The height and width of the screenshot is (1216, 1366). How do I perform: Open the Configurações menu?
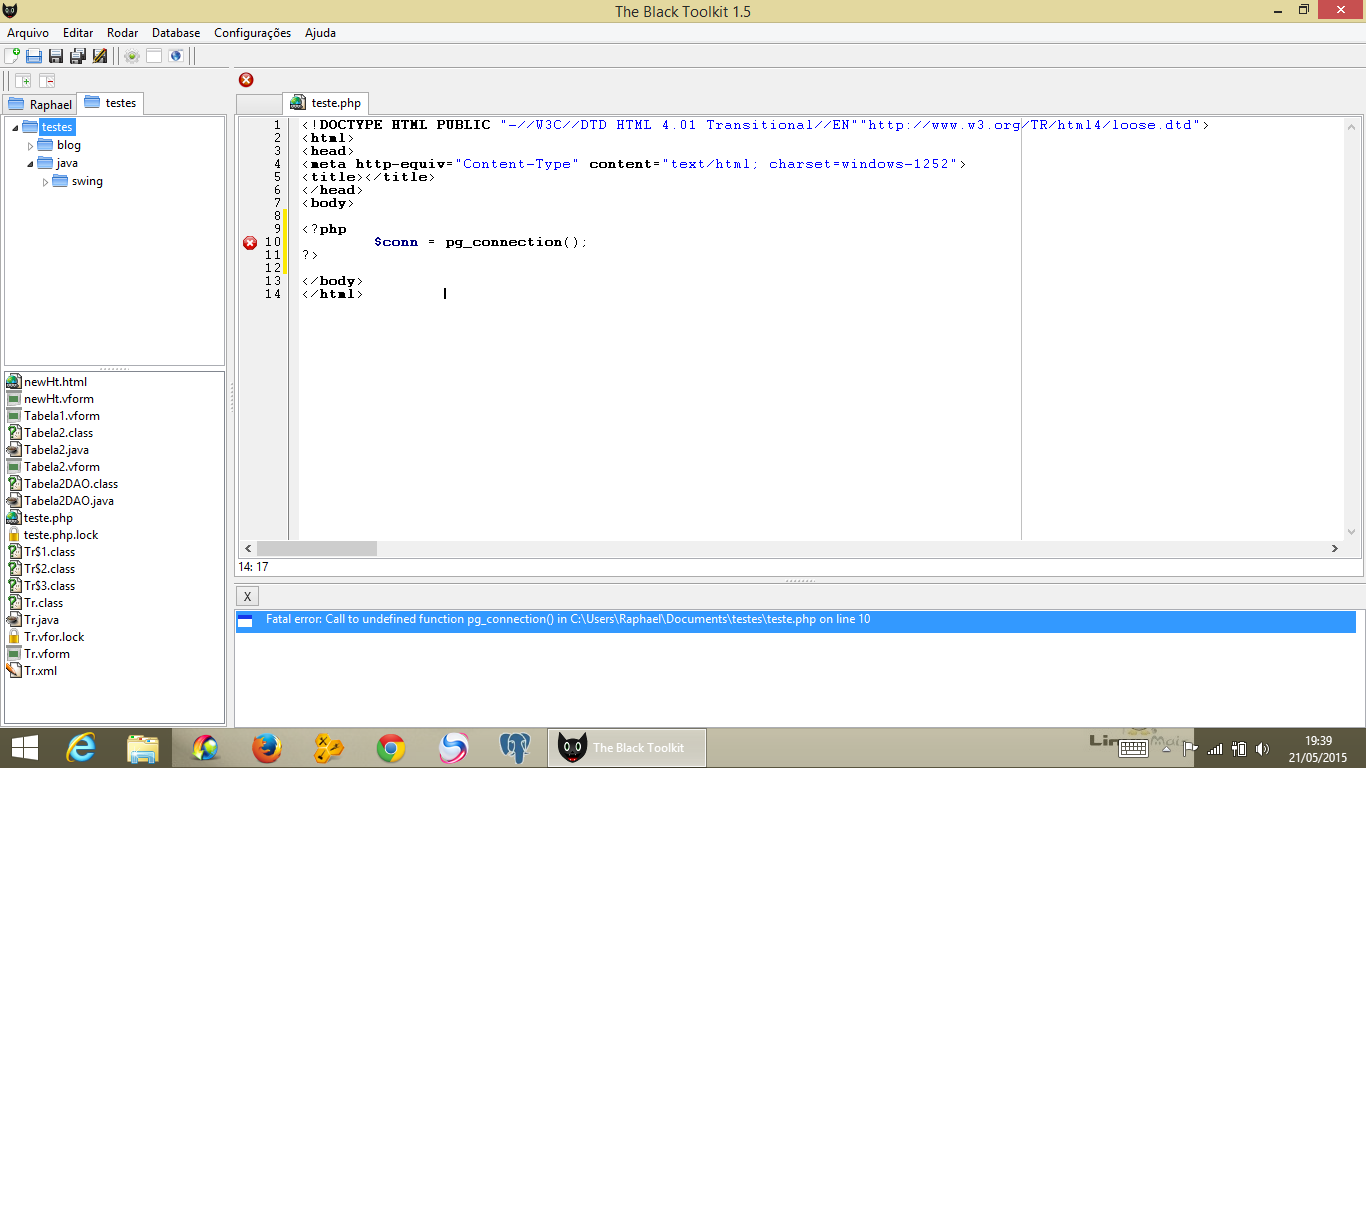point(252,33)
